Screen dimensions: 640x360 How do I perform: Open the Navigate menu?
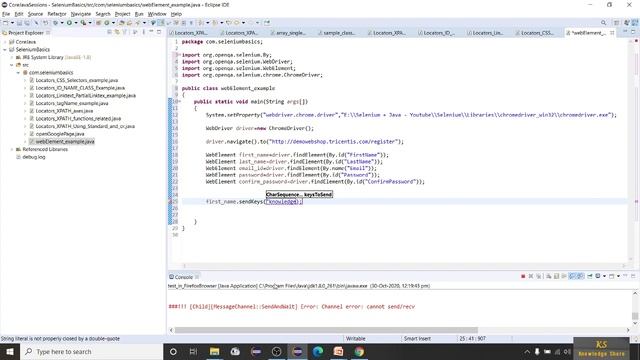coord(81,14)
